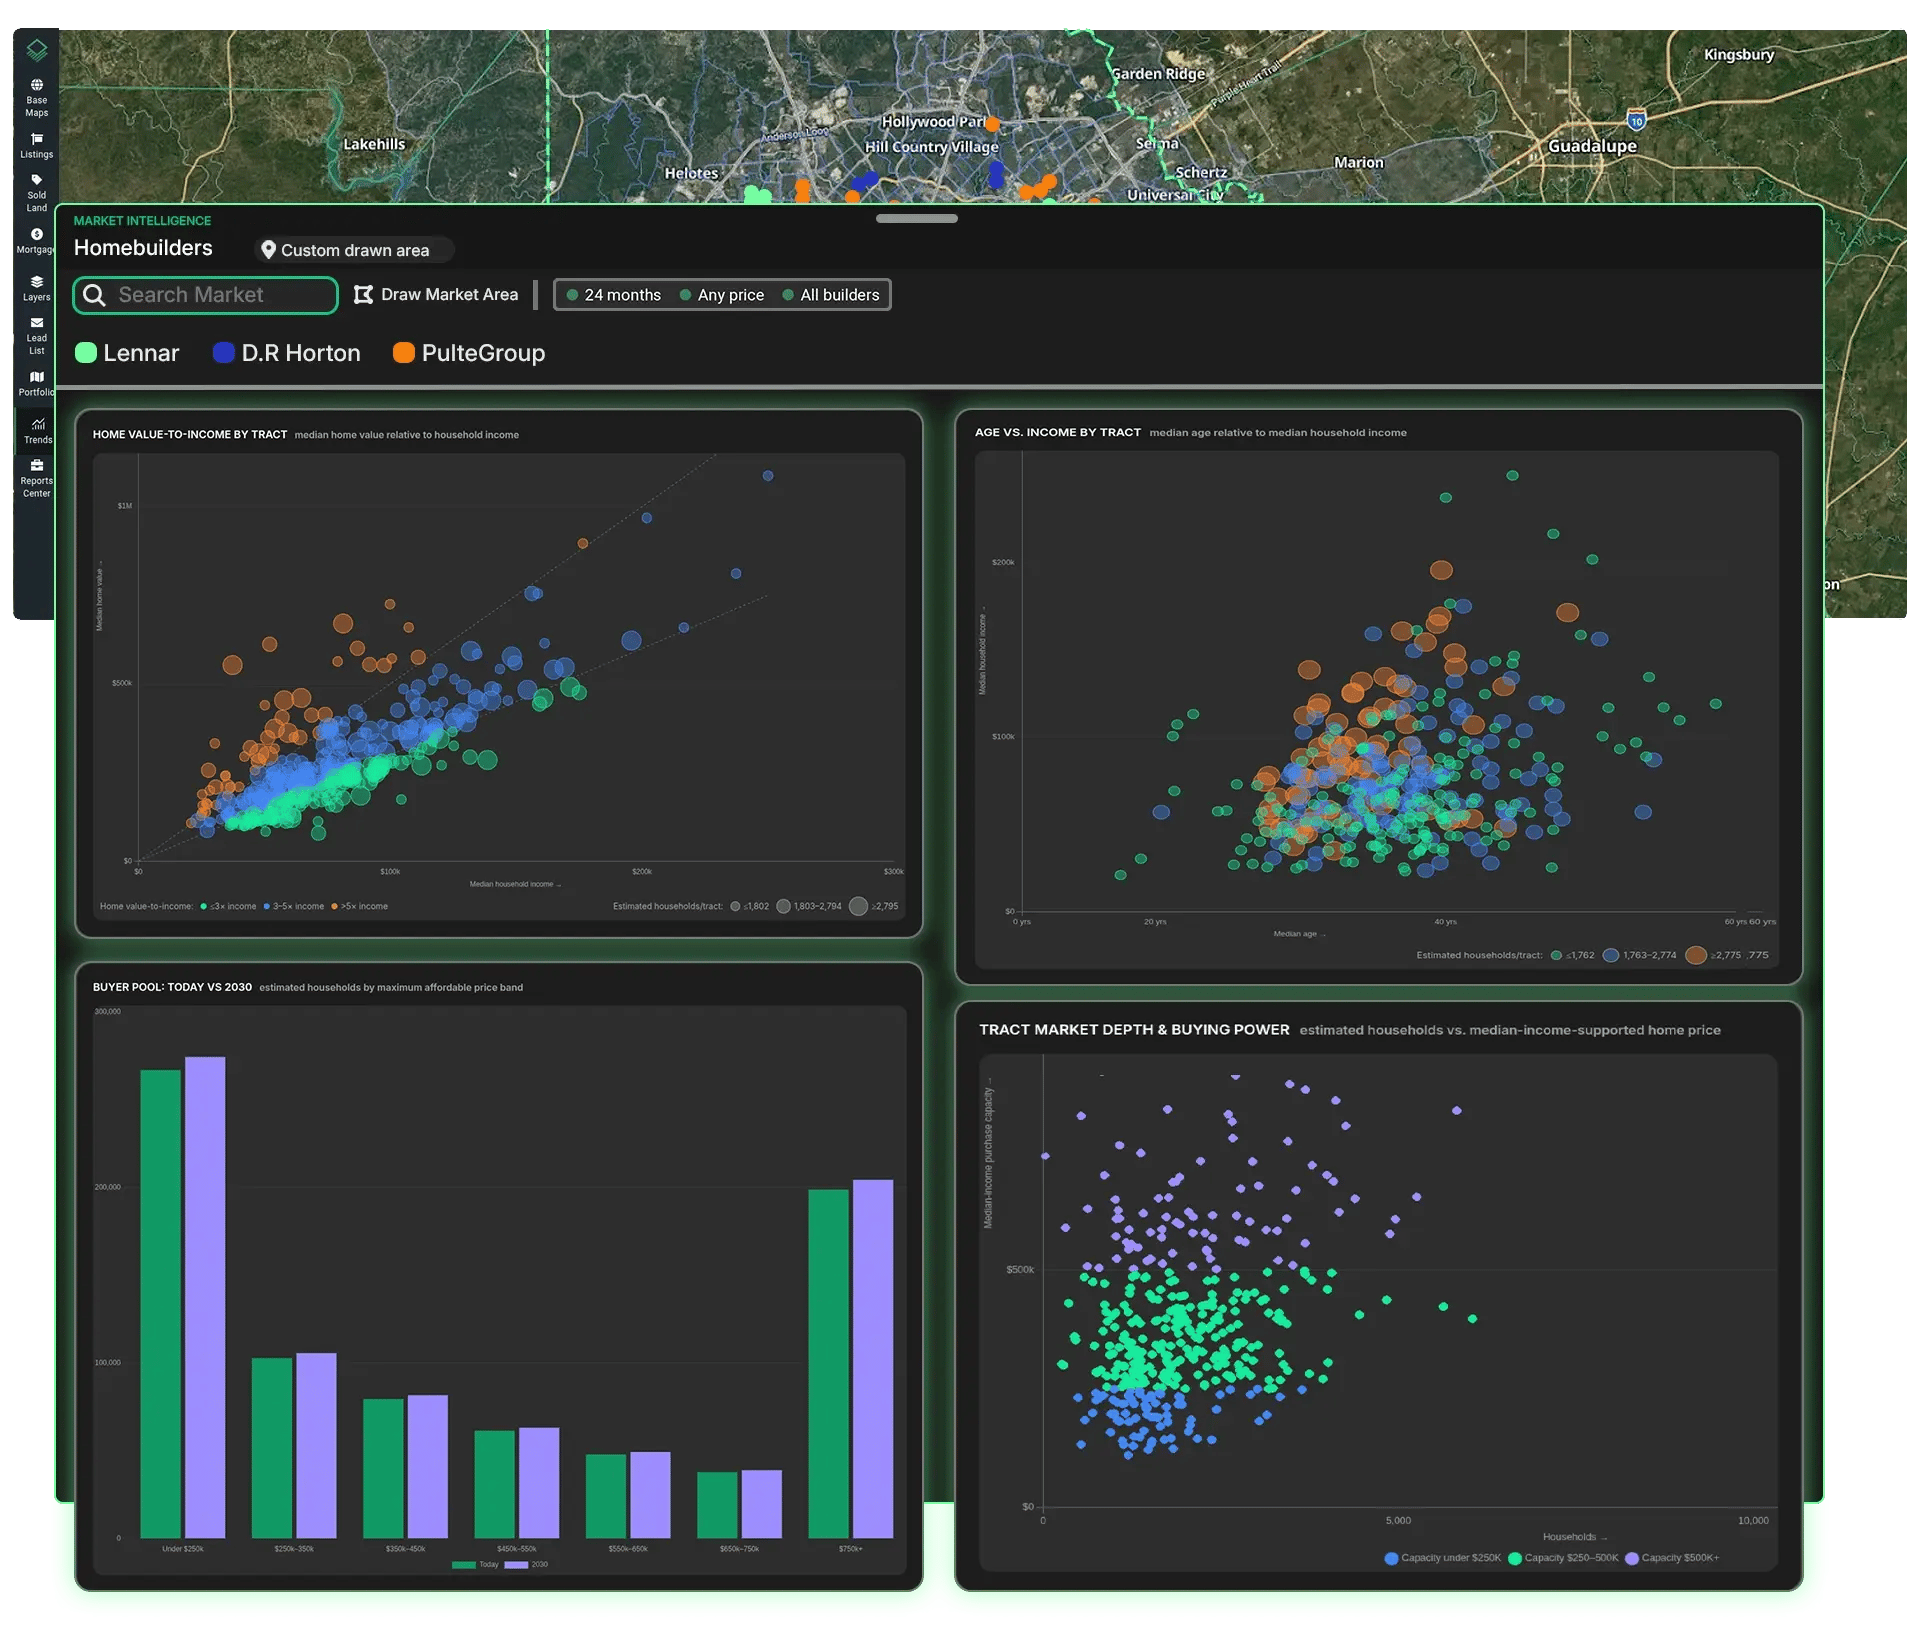Open the 24 months time filter
Viewport: 1920px width, 1644px height.
coord(613,295)
